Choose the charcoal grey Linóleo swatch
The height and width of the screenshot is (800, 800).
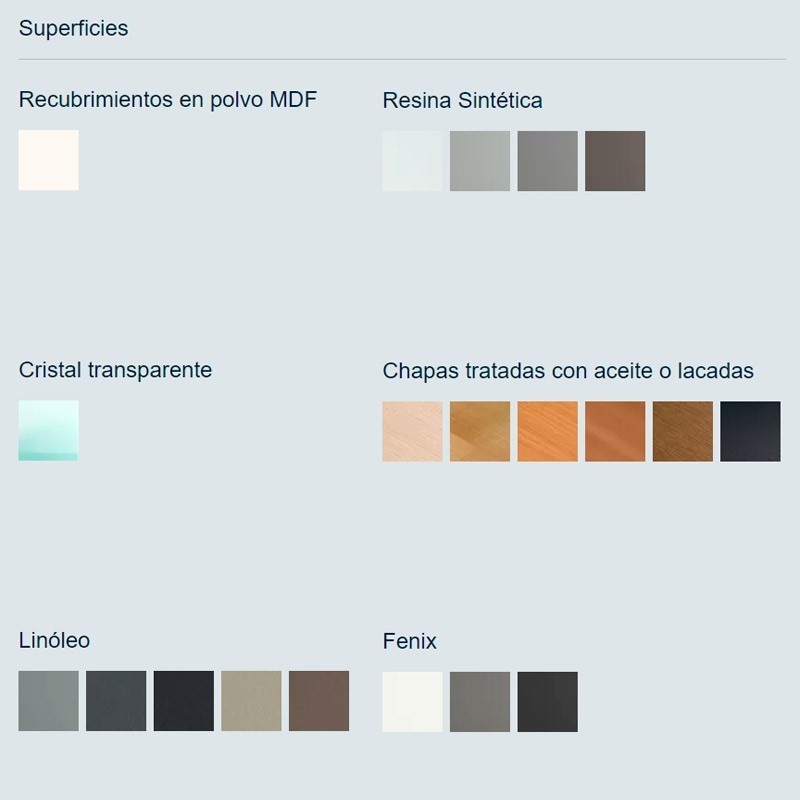click(116, 701)
